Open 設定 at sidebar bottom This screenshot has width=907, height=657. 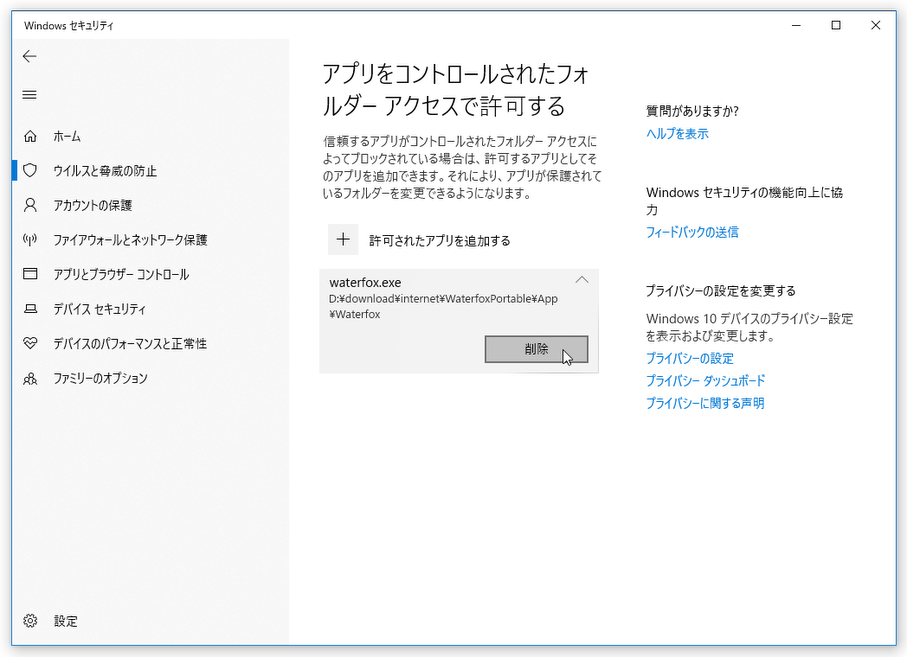coord(65,621)
